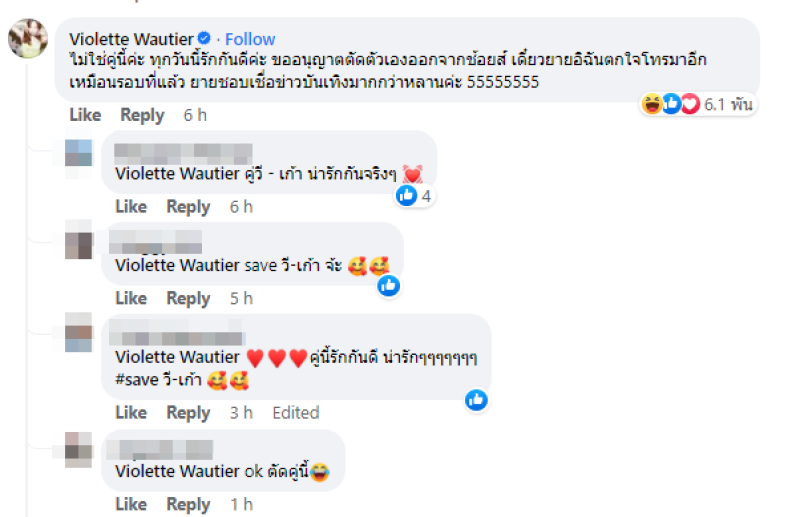
Task: Reply to the คู่วี - เก้า comment
Action: click(x=188, y=207)
